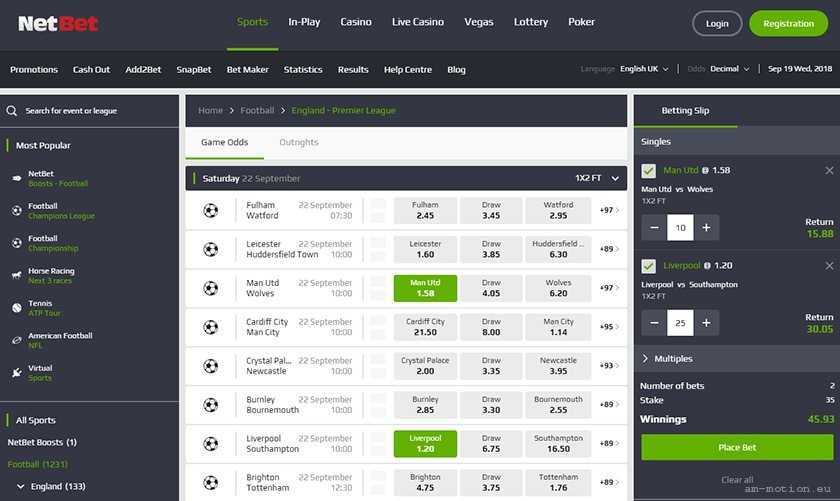Expand +95 markets for Cardiff City Man City
This screenshot has width=840, height=501.
[609, 327]
